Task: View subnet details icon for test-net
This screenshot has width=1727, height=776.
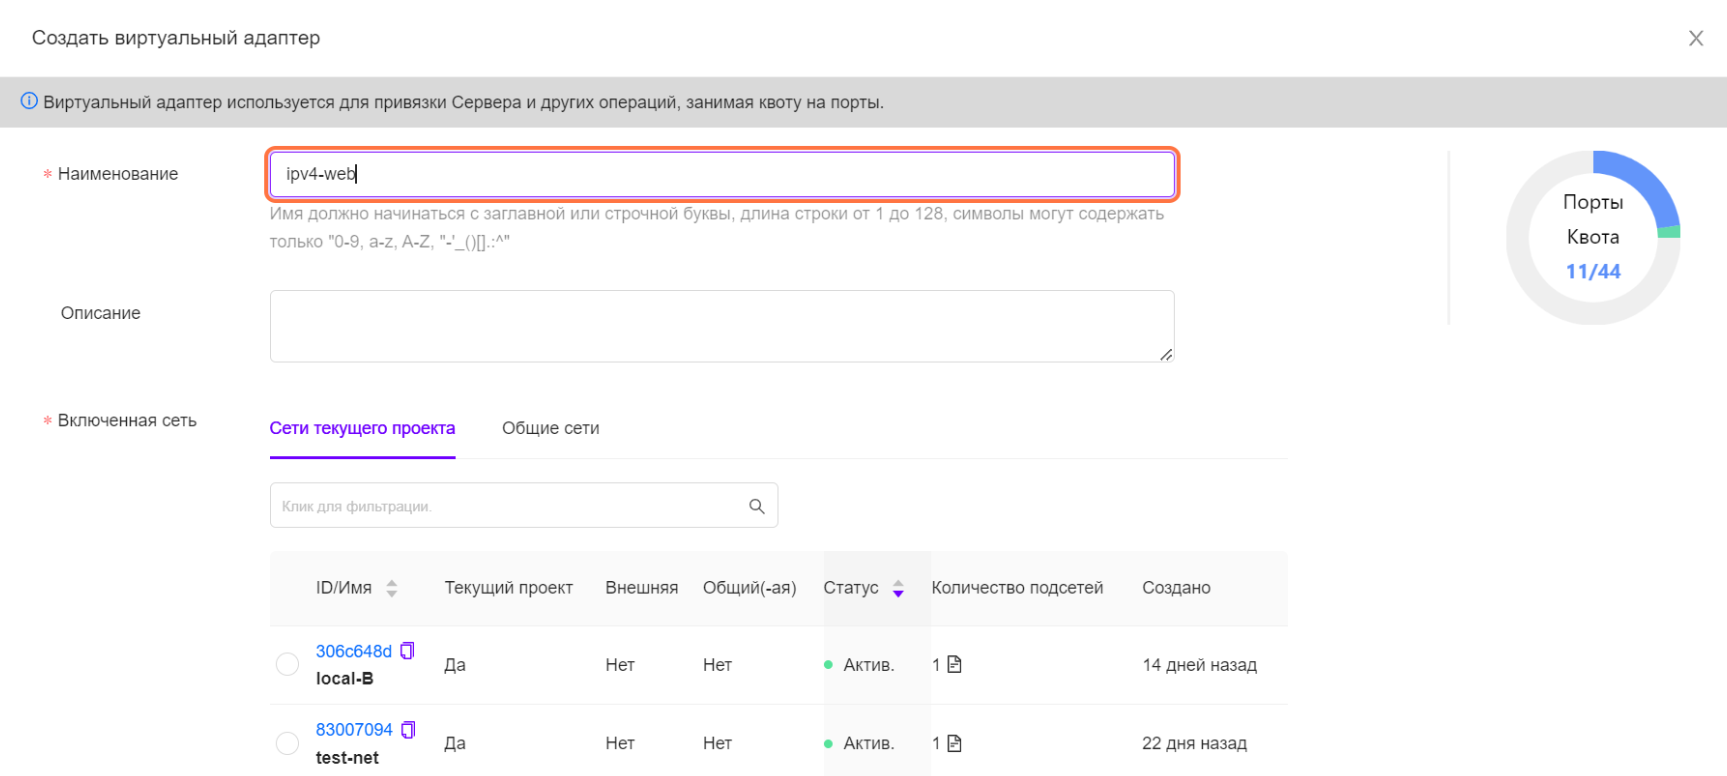Action: pyautogui.click(x=954, y=743)
